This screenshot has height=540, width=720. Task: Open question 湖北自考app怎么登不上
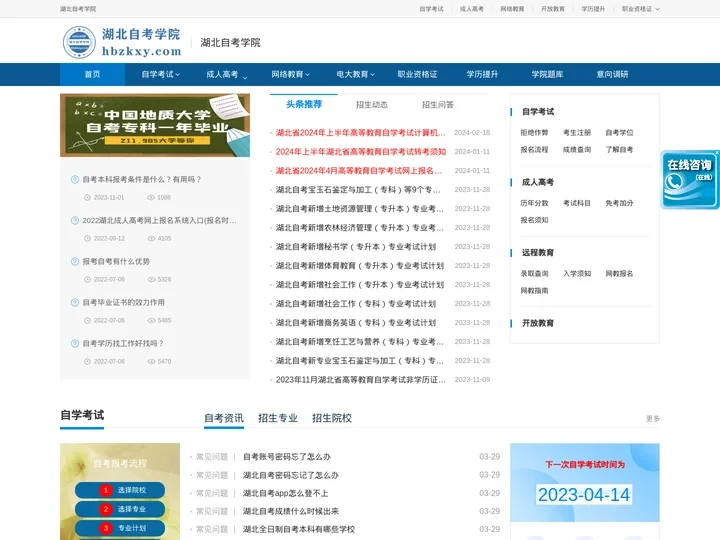point(286,494)
